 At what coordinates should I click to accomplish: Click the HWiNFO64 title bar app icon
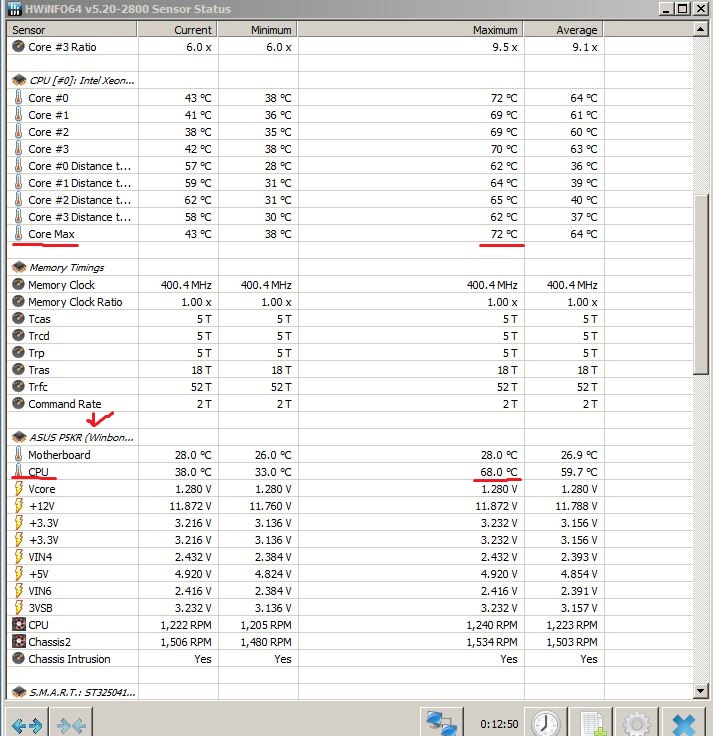click(14, 8)
